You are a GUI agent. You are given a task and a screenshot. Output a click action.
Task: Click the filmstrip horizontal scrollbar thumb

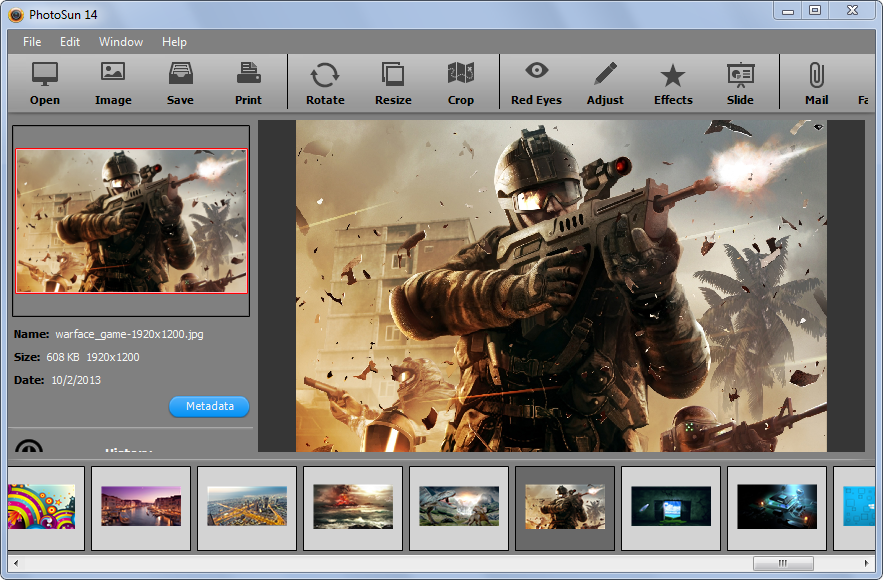(x=783, y=563)
